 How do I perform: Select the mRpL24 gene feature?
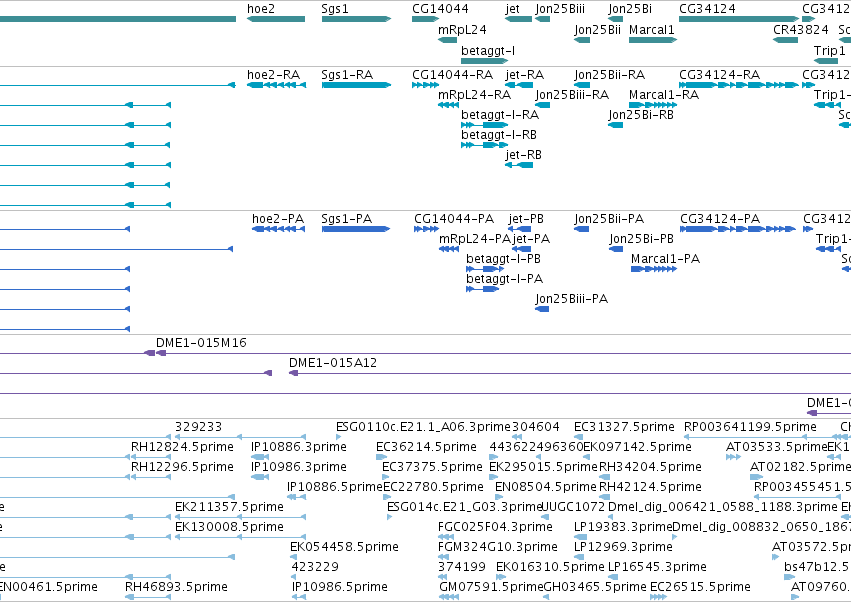coord(448,40)
